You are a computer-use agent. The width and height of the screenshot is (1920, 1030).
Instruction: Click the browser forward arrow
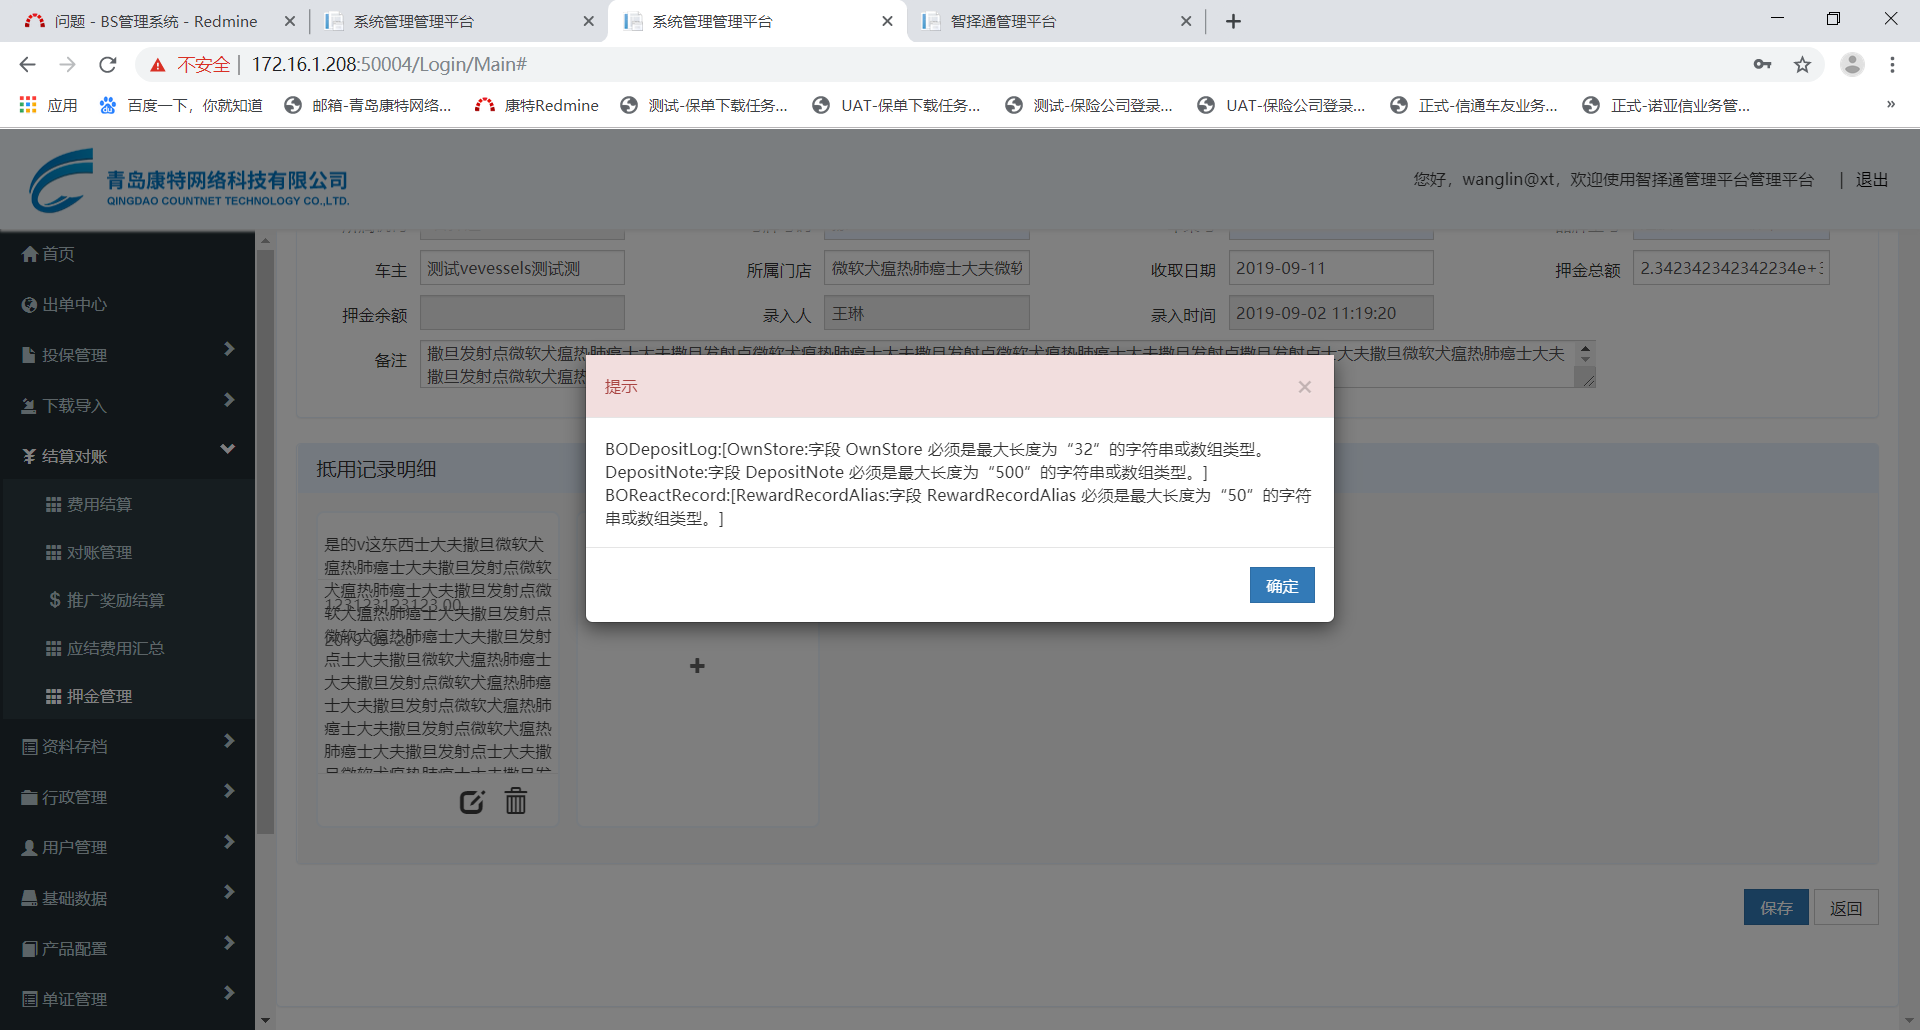(67, 64)
